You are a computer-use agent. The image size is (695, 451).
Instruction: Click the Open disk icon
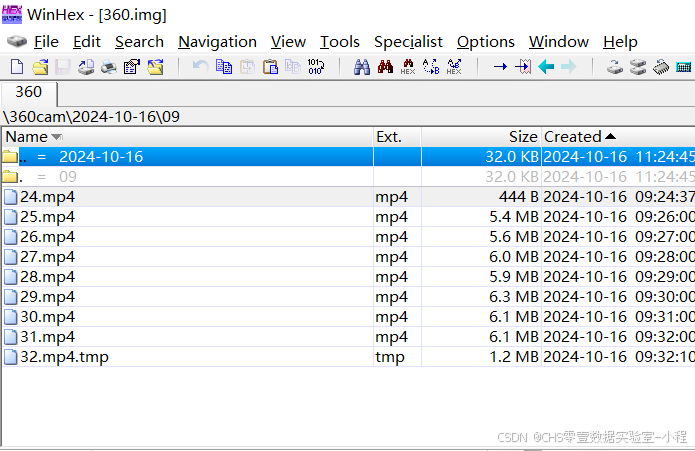(x=615, y=67)
